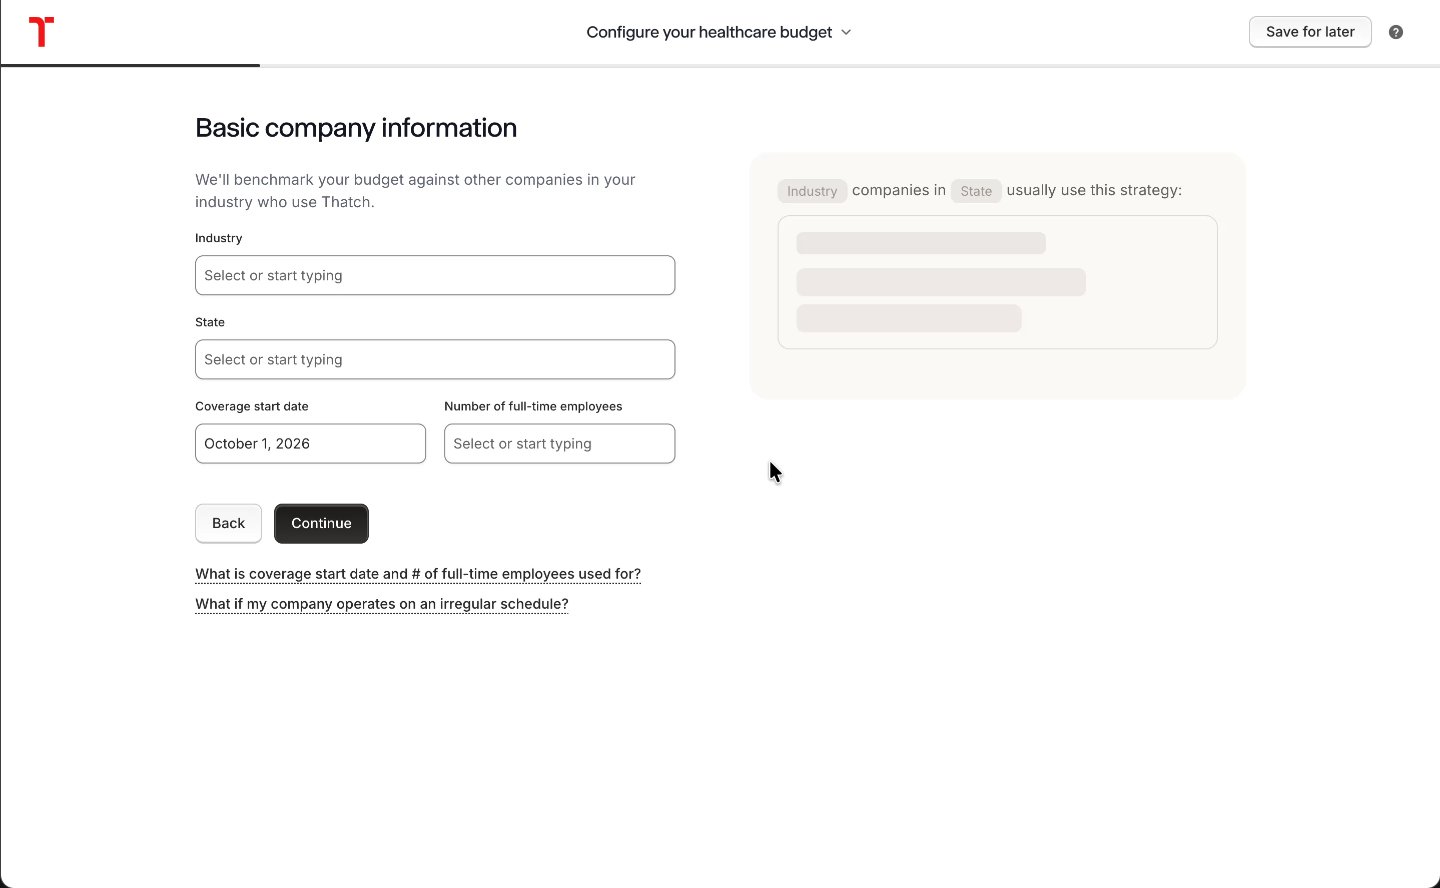Open irregular schedule question link
The image size is (1440, 888).
(x=382, y=604)
